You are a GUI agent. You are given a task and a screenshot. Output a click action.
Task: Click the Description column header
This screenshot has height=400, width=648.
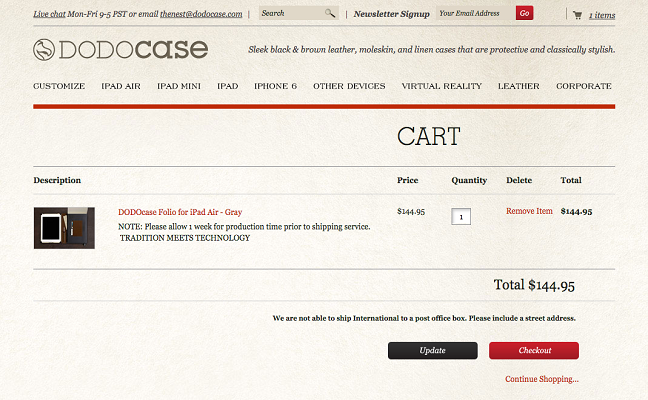[57, 180]
